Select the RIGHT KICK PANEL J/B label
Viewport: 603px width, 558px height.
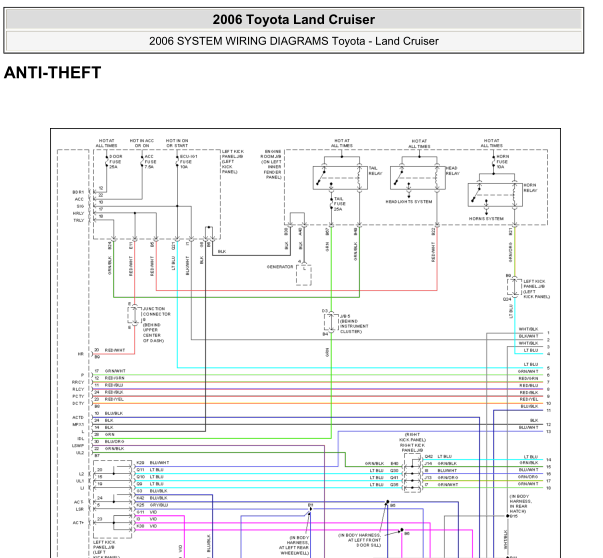coord(412,442)
